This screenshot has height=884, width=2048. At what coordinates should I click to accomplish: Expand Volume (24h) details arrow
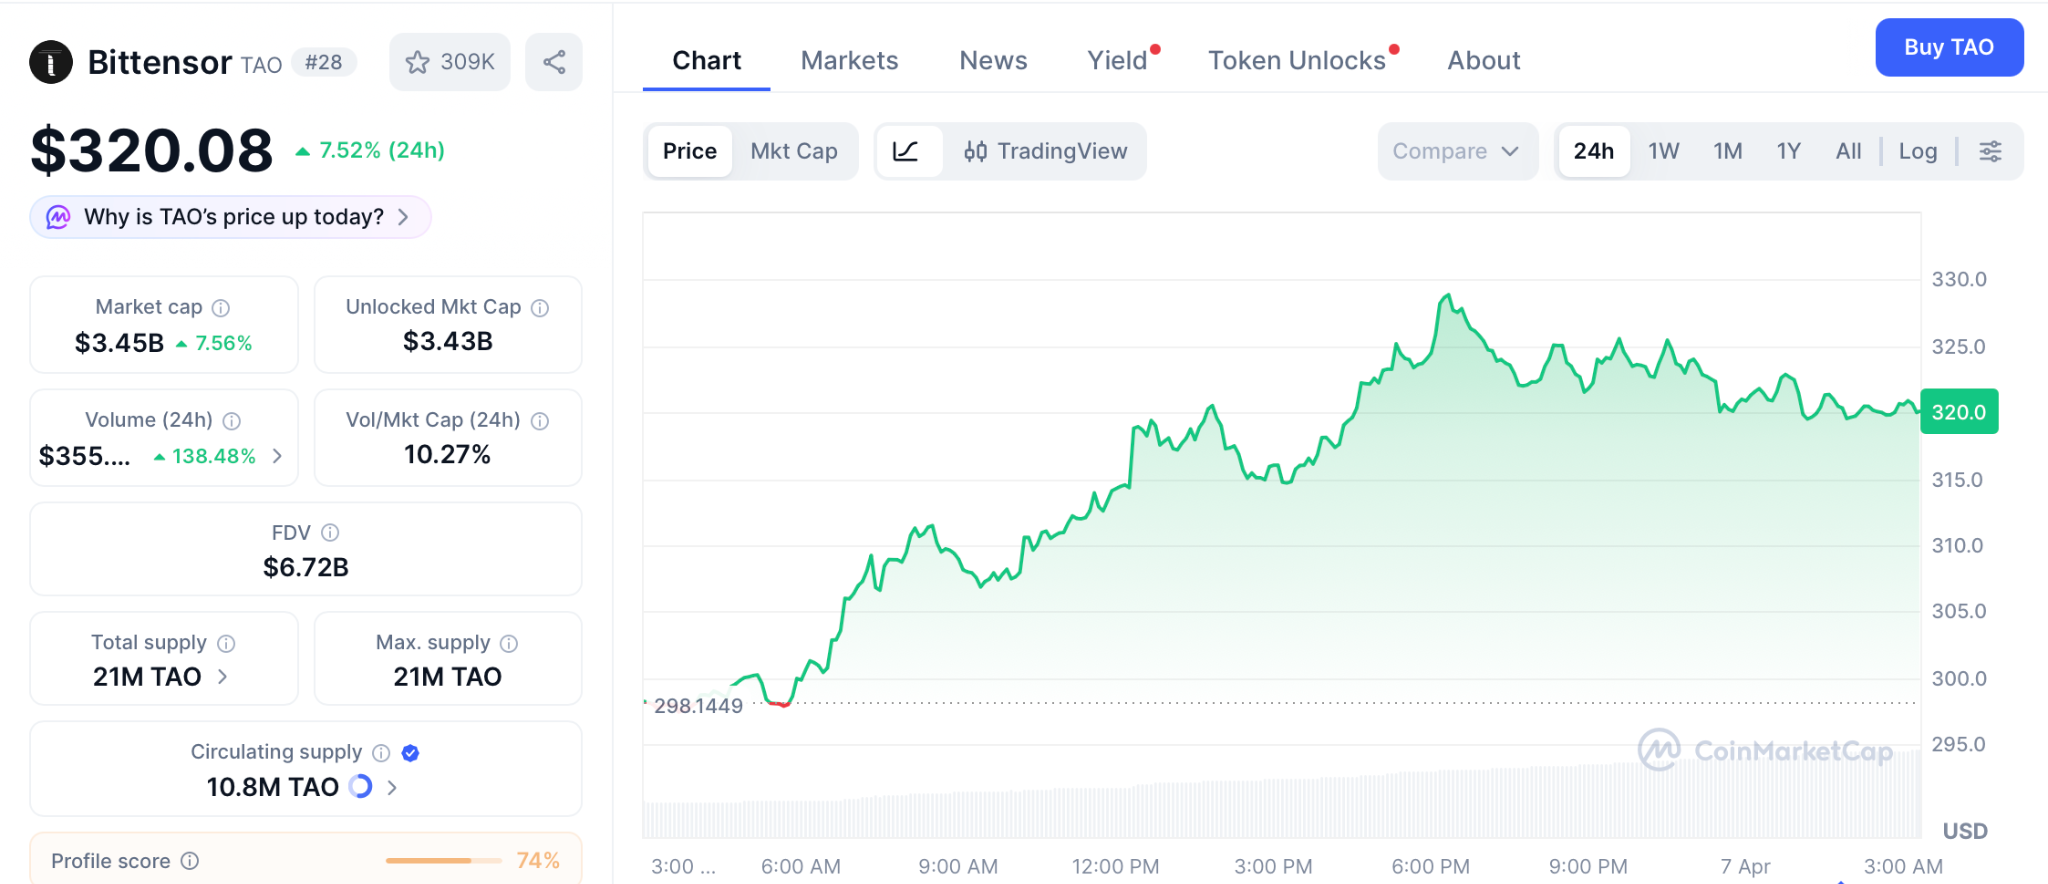tap(277, 456)
